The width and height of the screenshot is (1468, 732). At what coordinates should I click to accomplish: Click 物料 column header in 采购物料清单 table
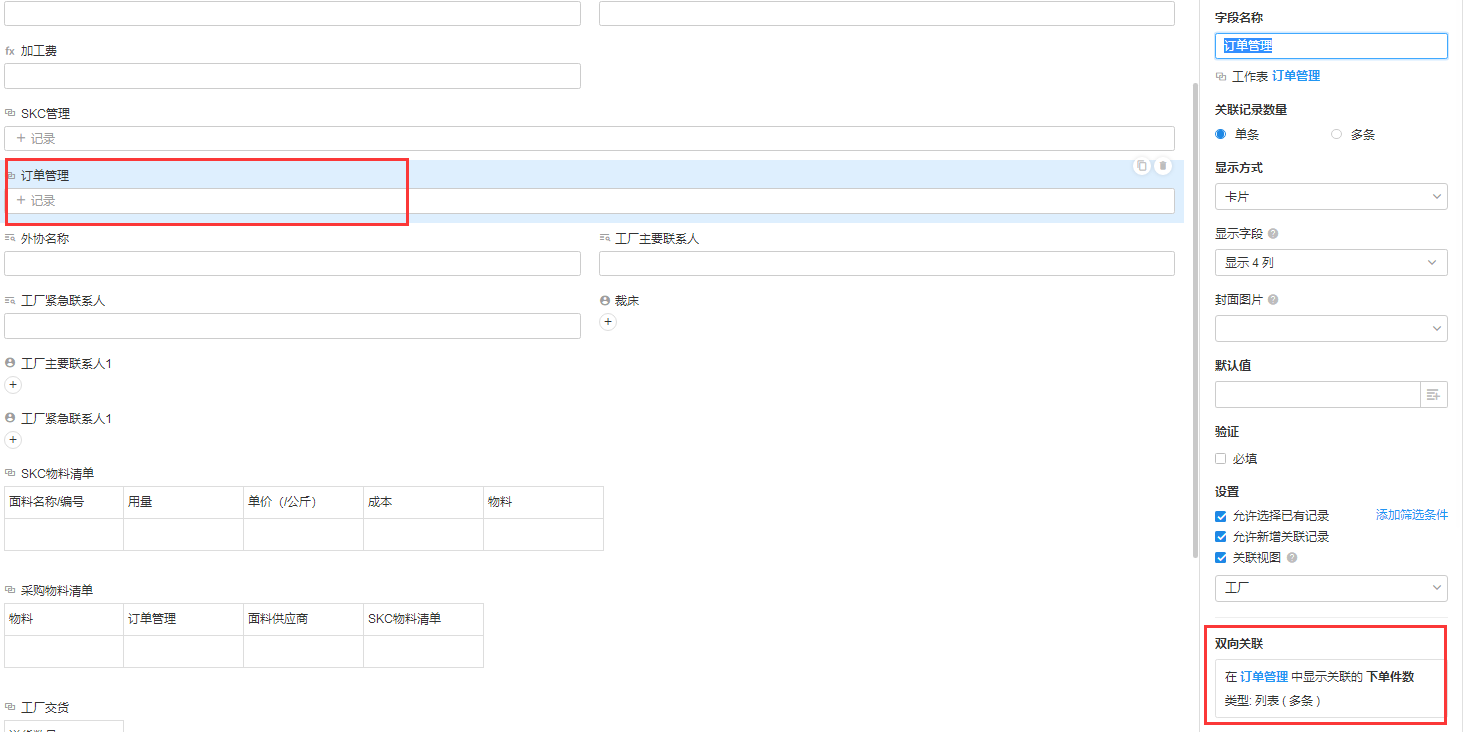(64, 619)
